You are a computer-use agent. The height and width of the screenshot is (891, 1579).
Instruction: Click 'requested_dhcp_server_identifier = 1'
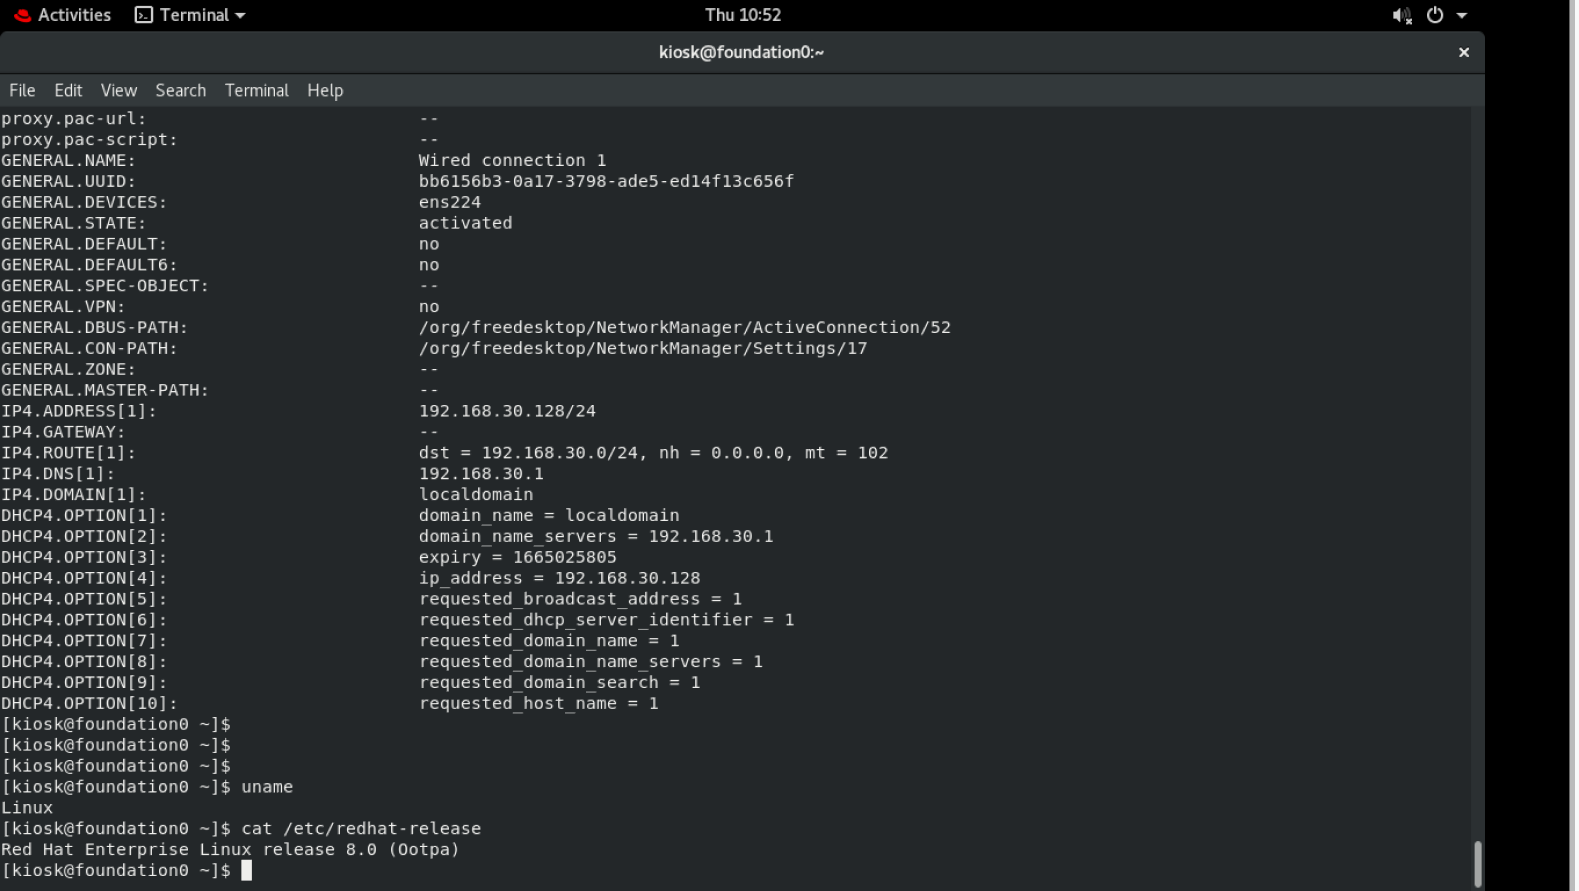(x=606, y=620)
